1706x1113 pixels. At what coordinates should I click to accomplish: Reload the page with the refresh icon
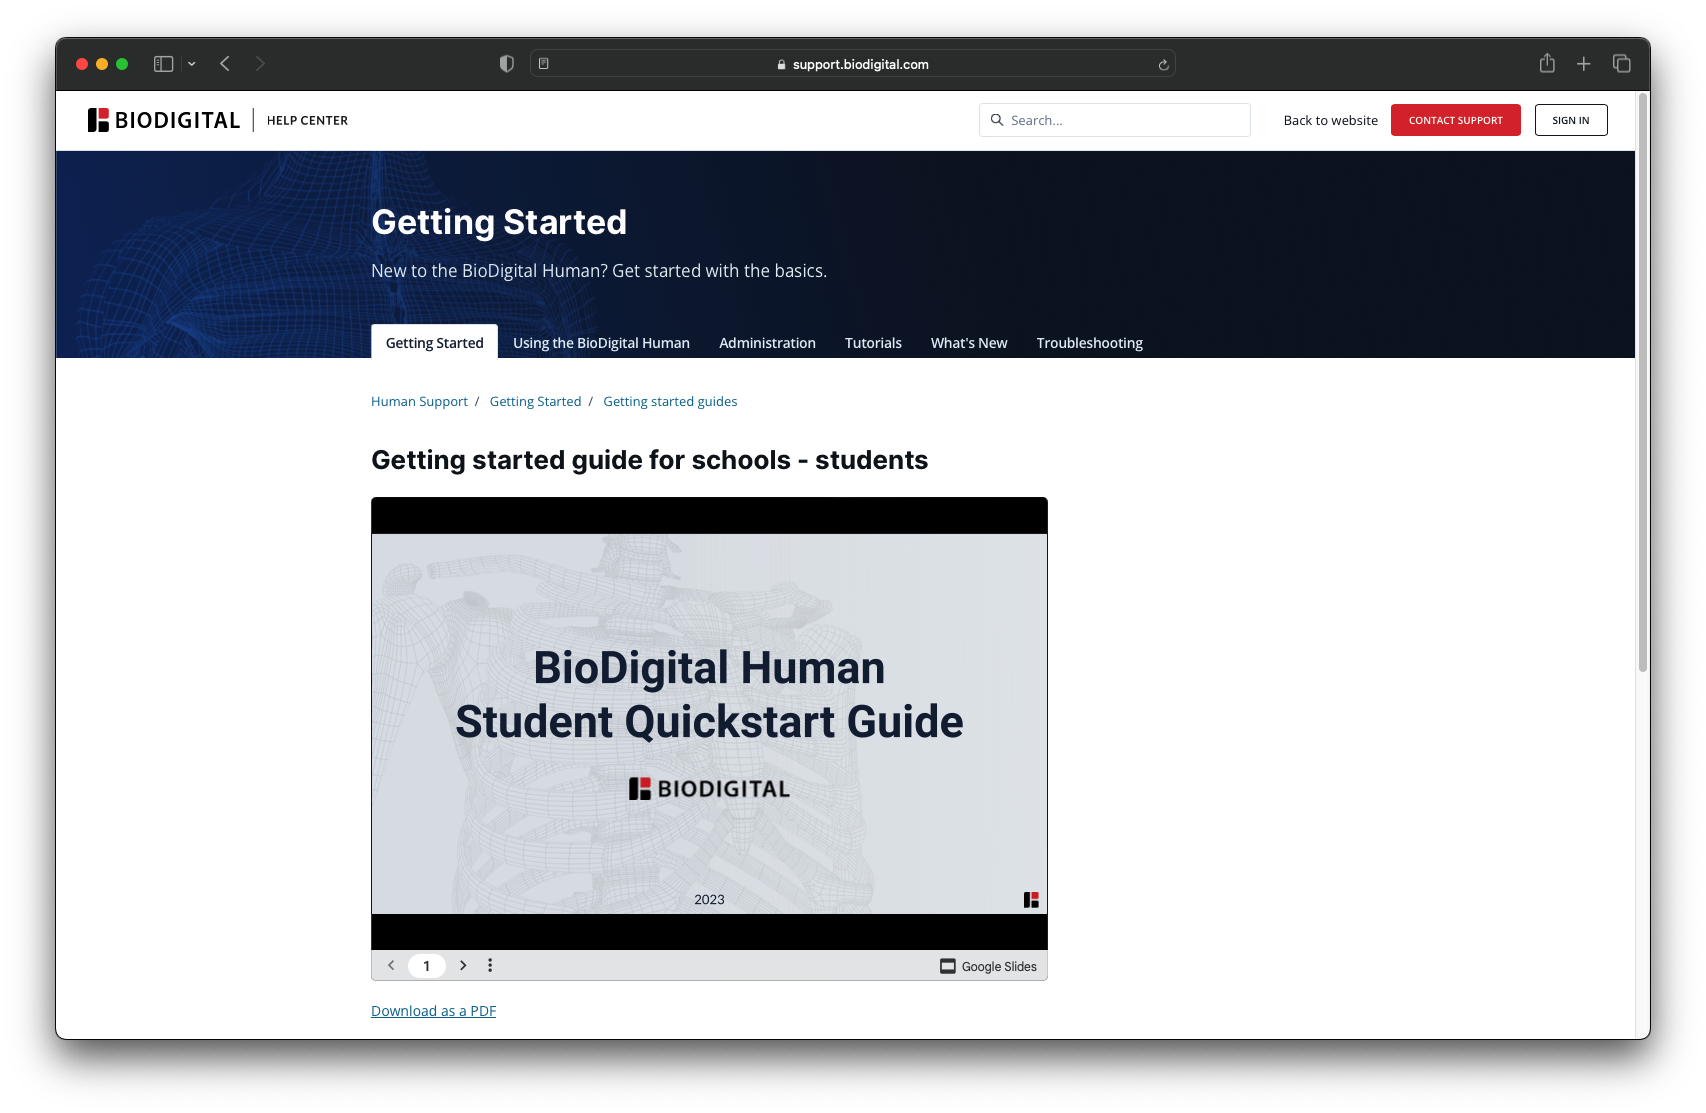1163,65
